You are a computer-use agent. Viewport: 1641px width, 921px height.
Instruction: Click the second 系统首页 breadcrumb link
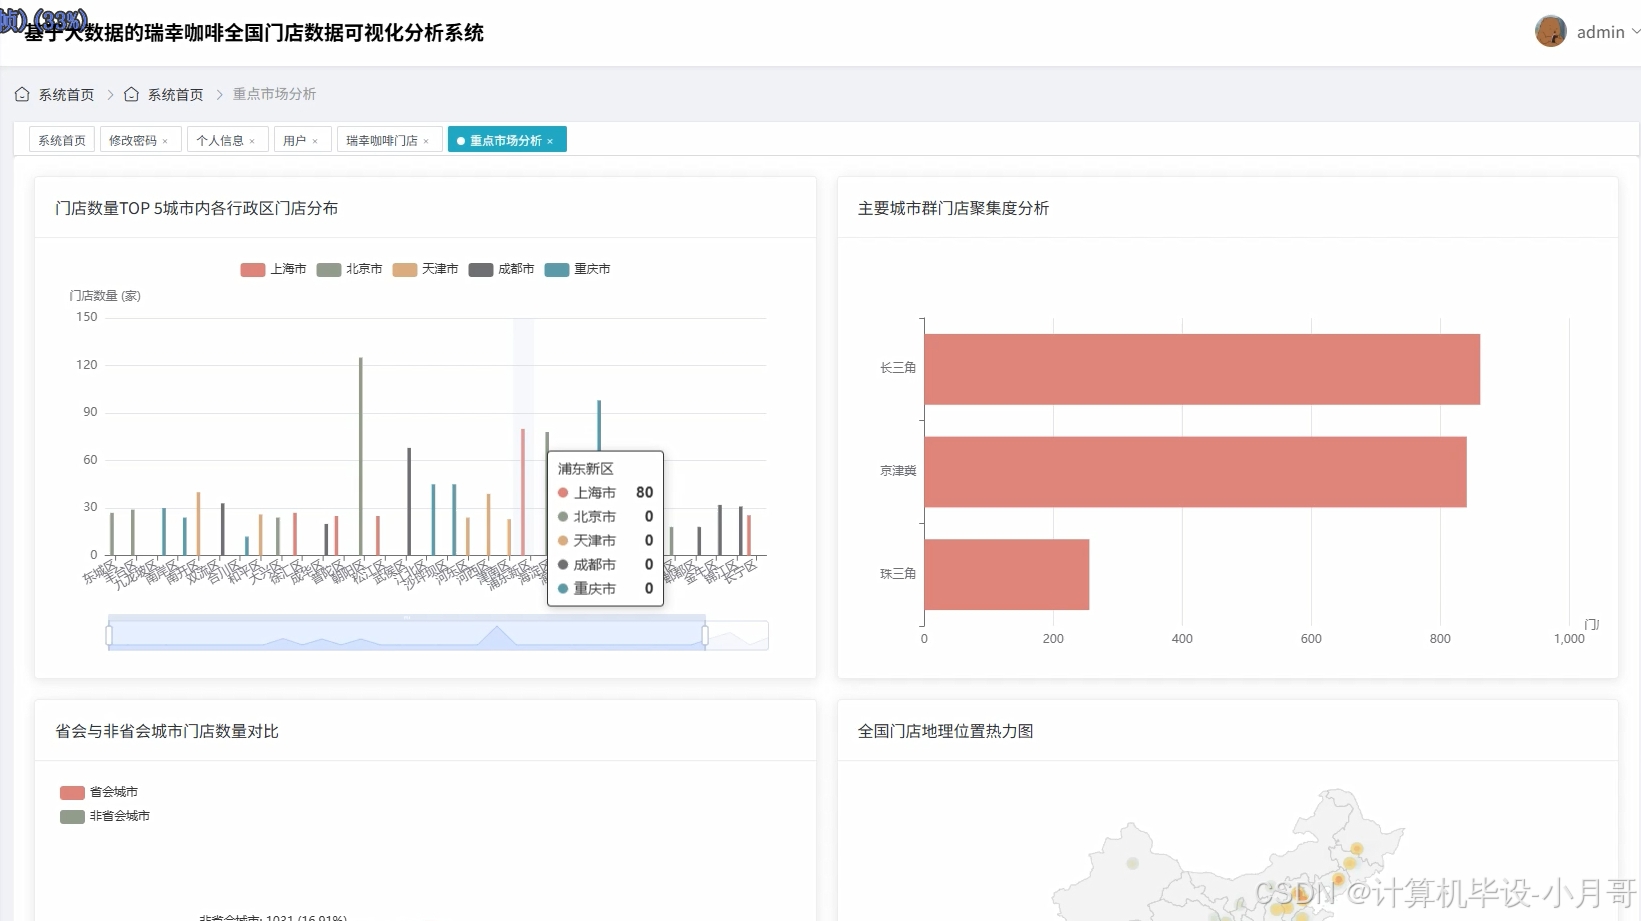tap(175, 94)
